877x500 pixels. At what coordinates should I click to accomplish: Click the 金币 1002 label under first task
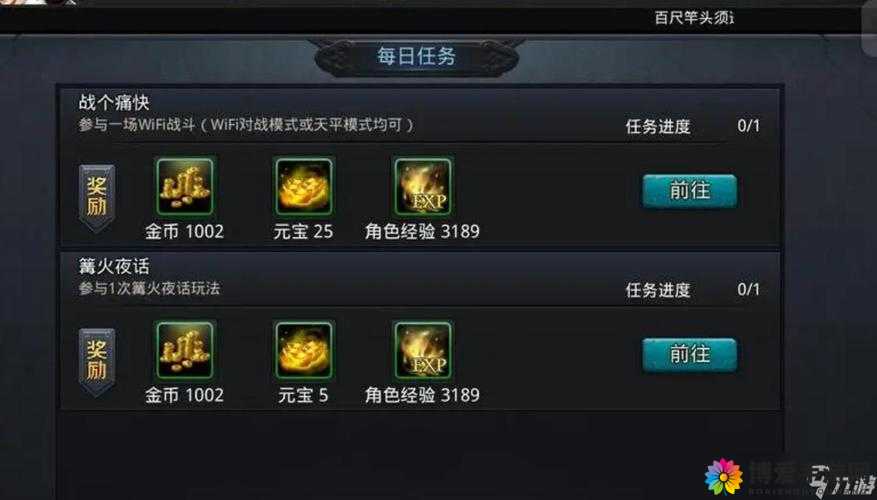[x=185, y=231]
